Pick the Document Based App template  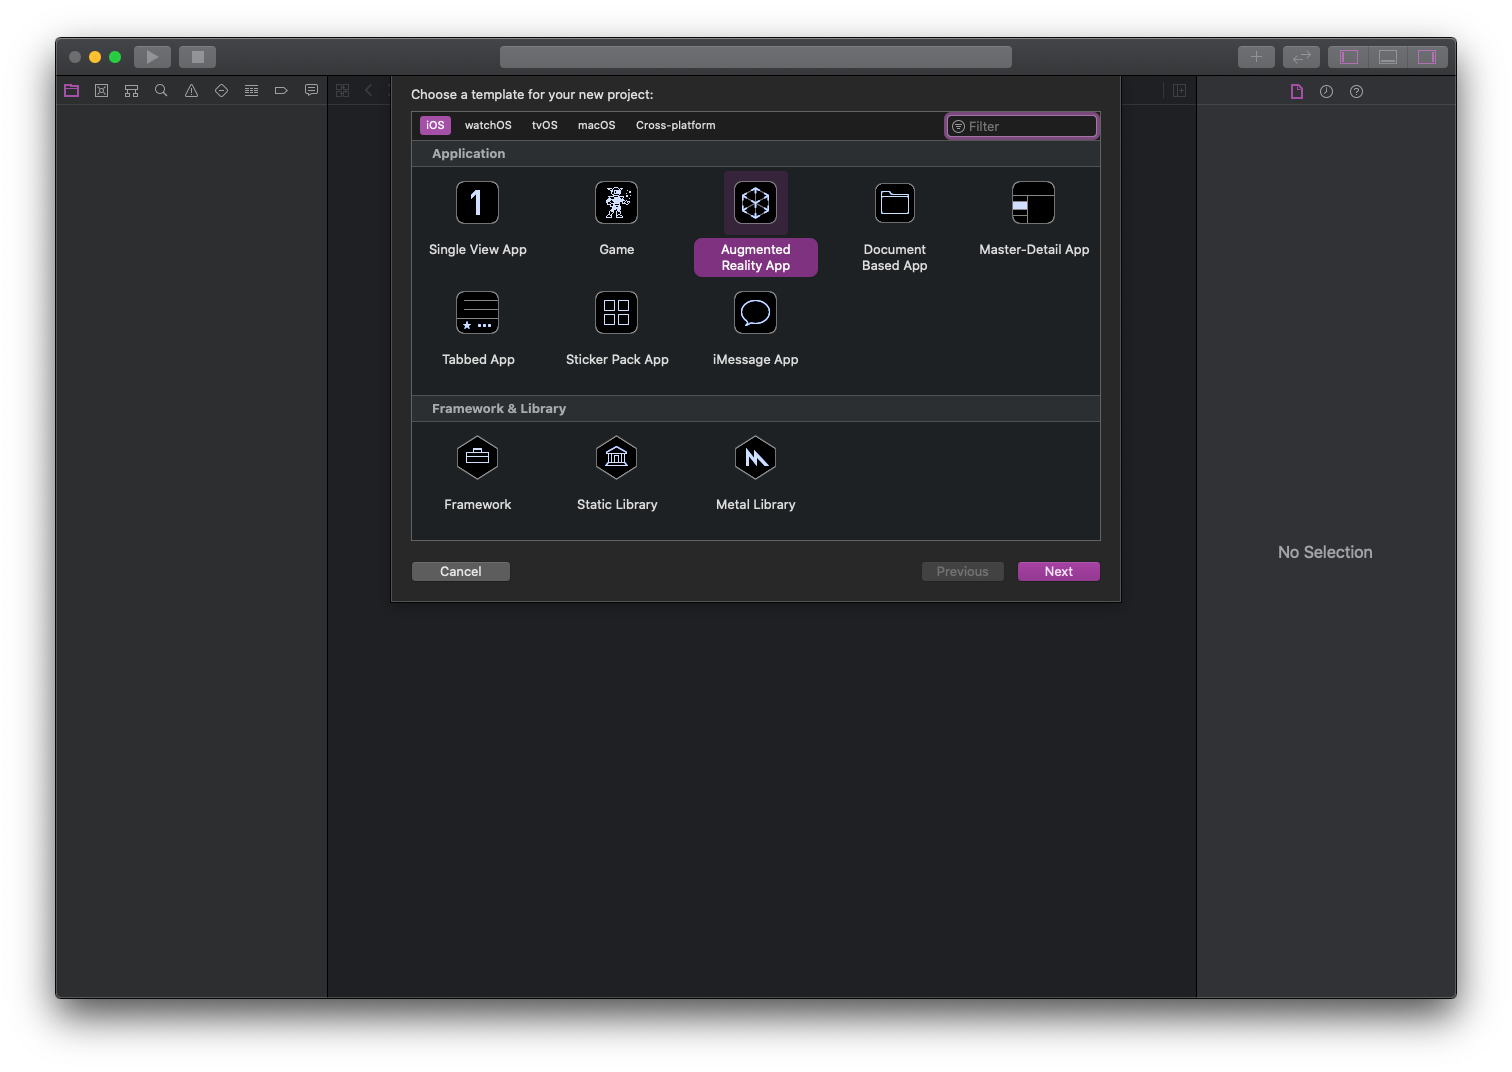(894, 227)
